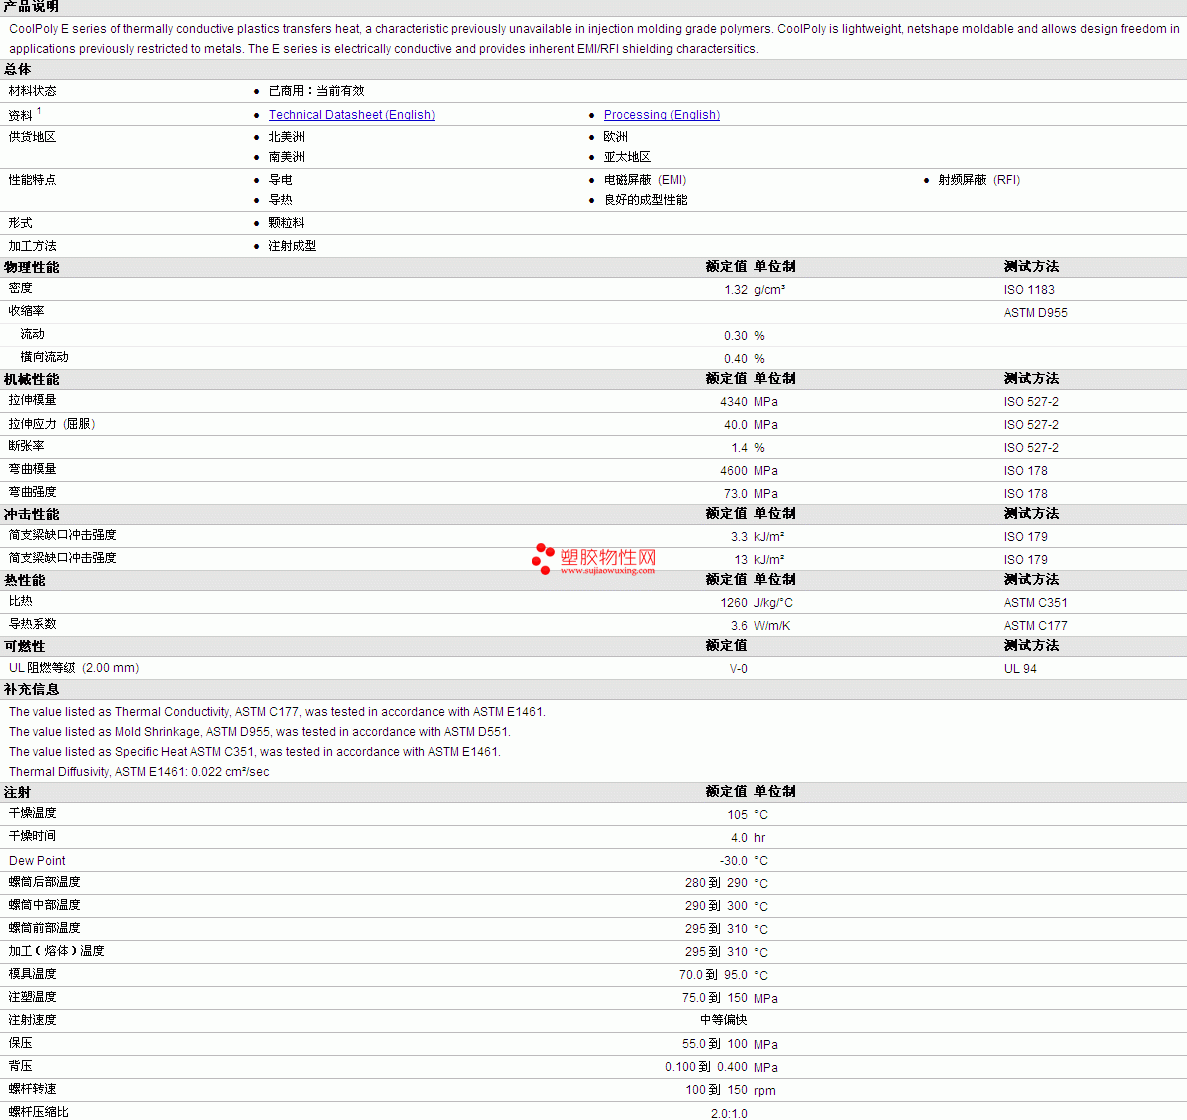Screen dimensions: 1187x1120
Task: Click the V-0 flammability rating
Action: 738,669
